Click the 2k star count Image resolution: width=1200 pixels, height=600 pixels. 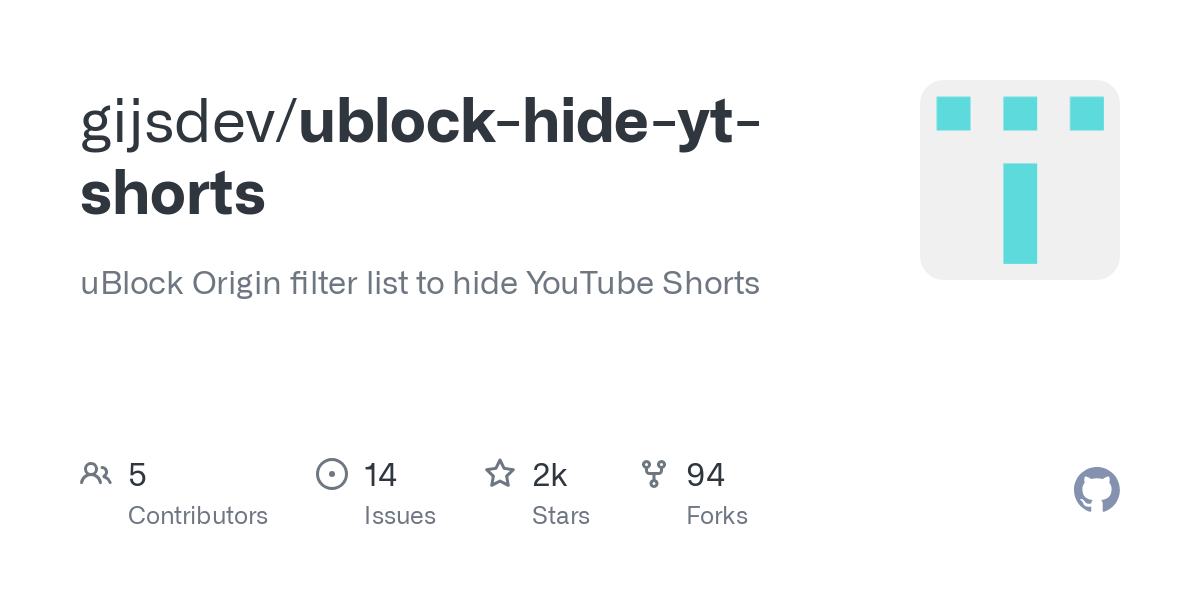[550, 475]
